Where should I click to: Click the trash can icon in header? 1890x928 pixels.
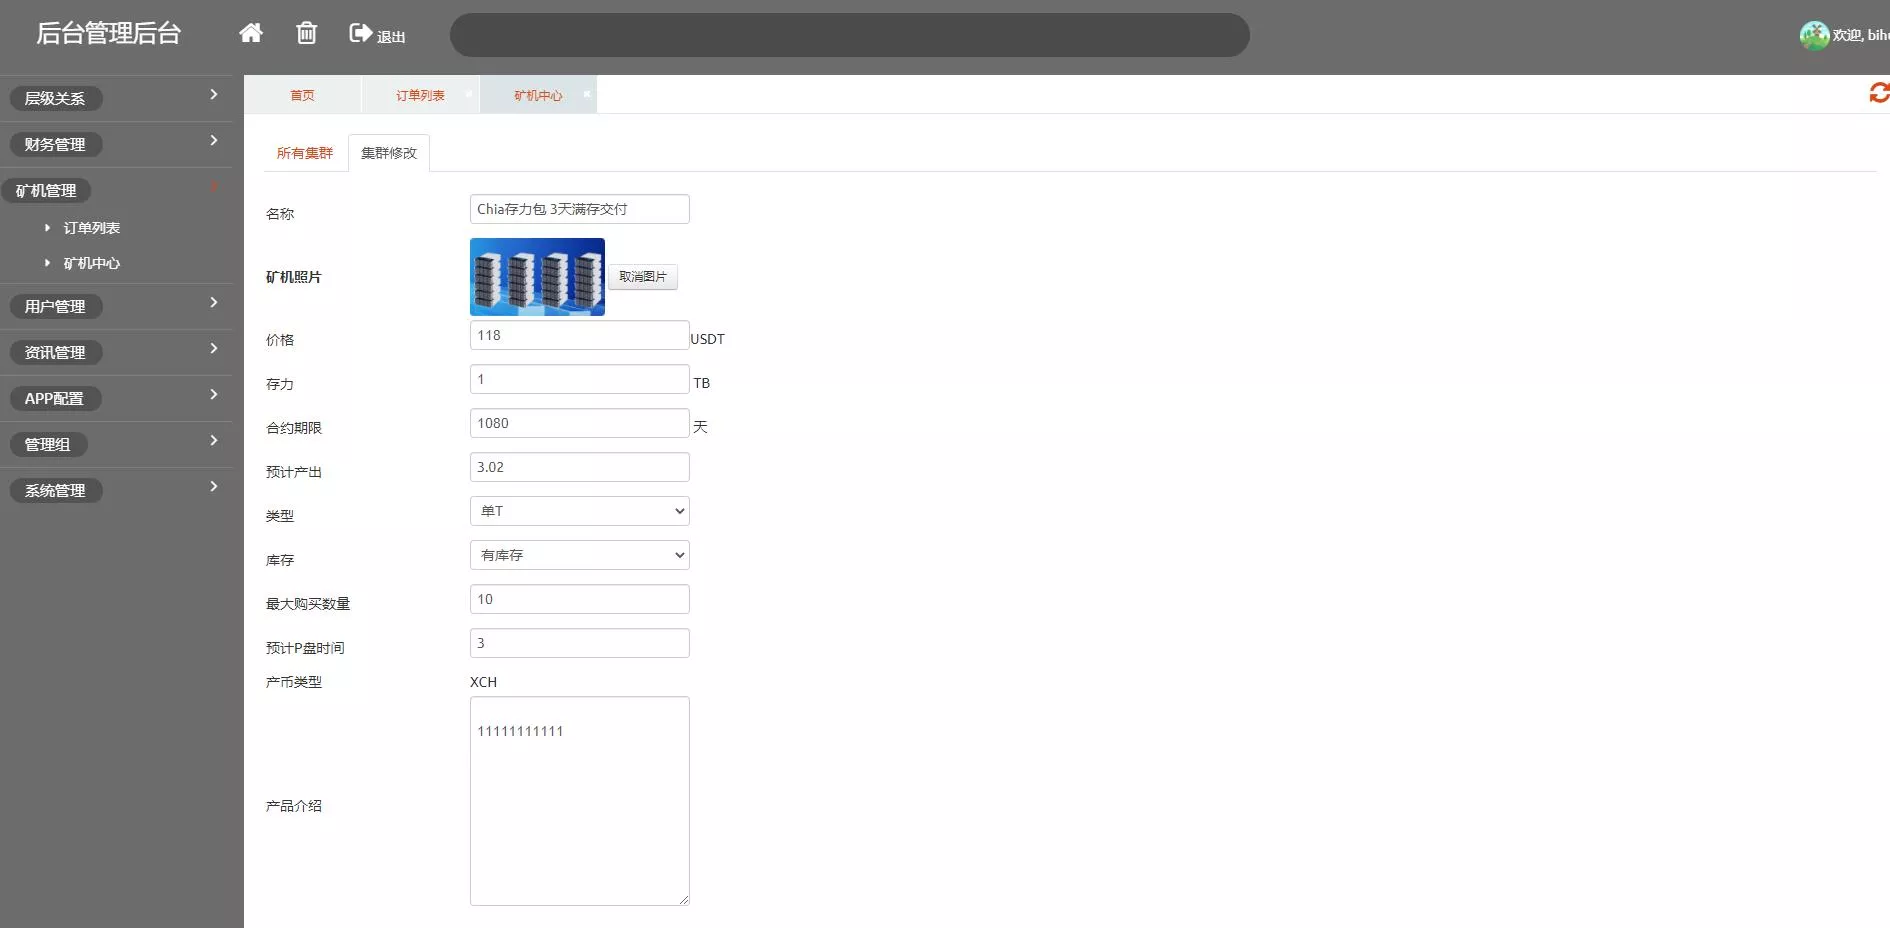tap(306, 33)
